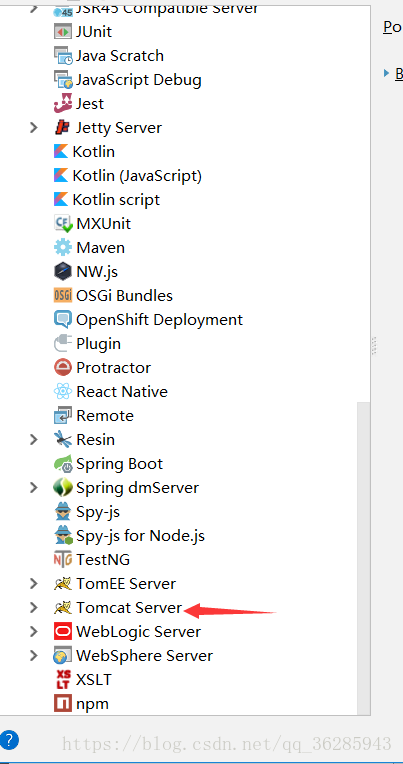Expand the Resin node
The width and height of the screenshot is (403, 764).
[x=34, y=439]
